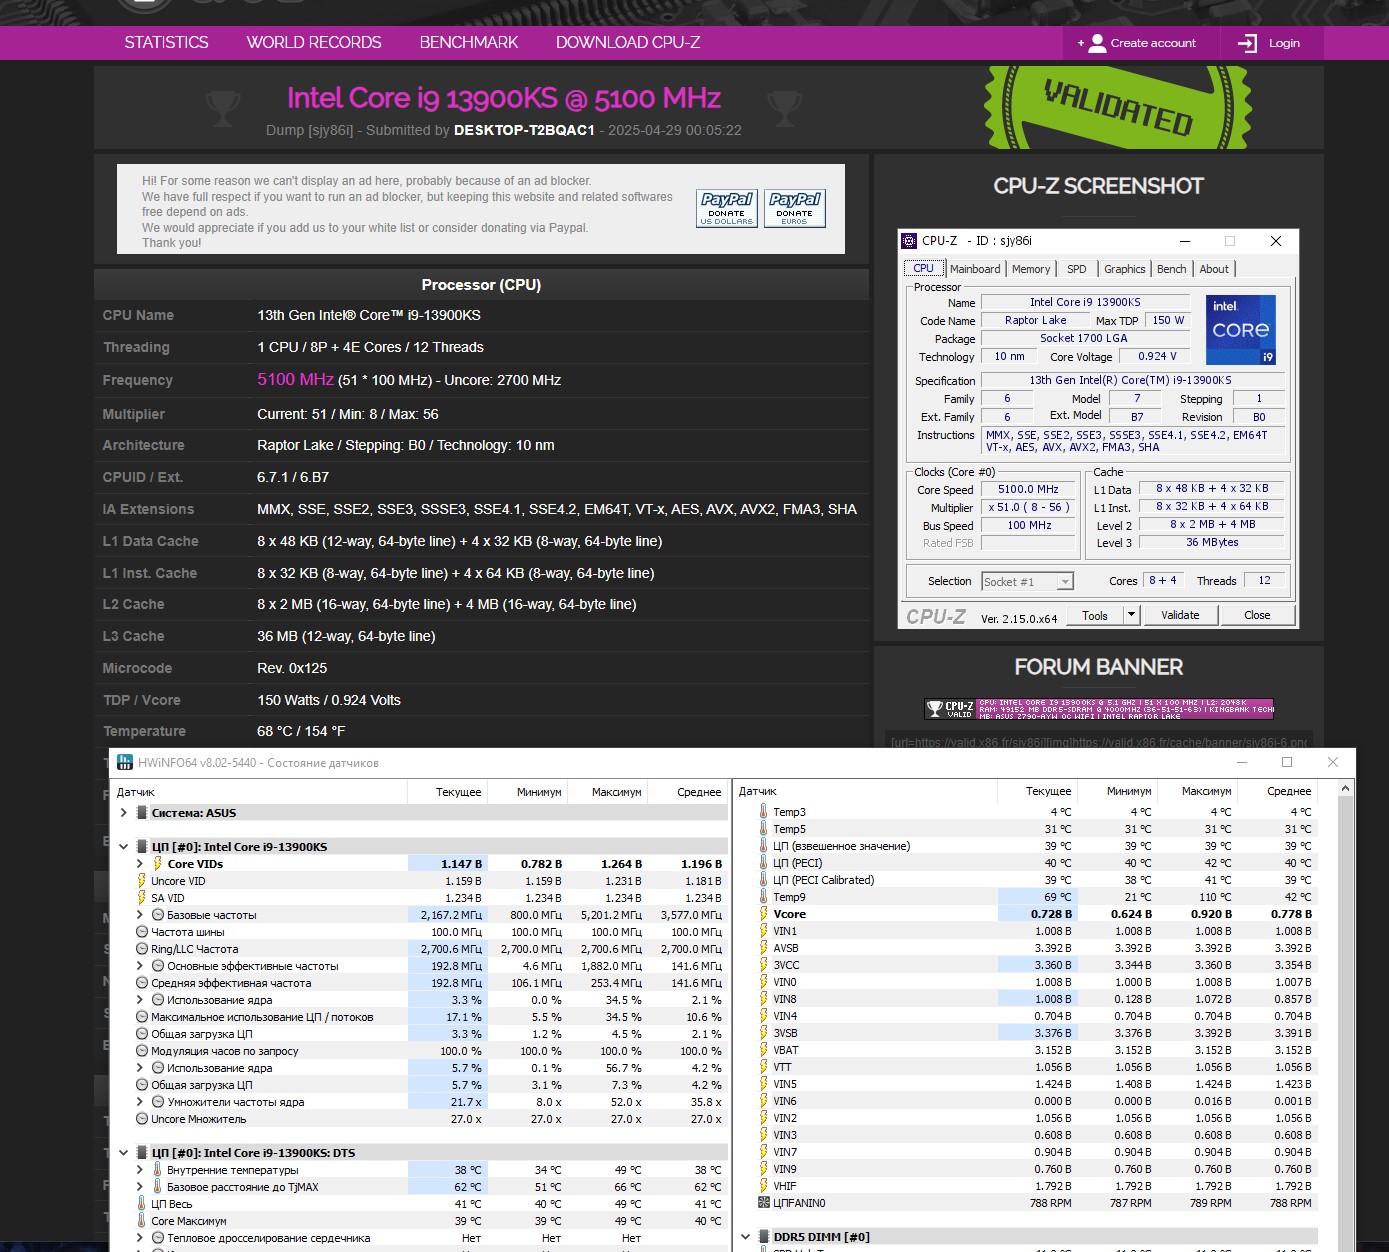The width and height of the screenshot is (1389, 1252).
Task: Click the clock icon next to Uncore Множитель
Action: pos(142,1119)
